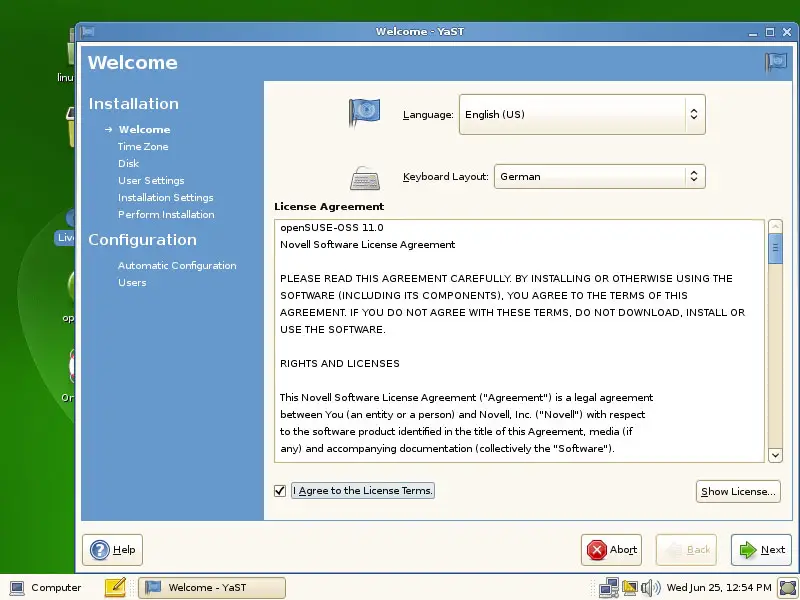Viewport: 800px width, 600px height.
Task: Open the window menu icon in the title bar
Action: (x=88, y=32)
